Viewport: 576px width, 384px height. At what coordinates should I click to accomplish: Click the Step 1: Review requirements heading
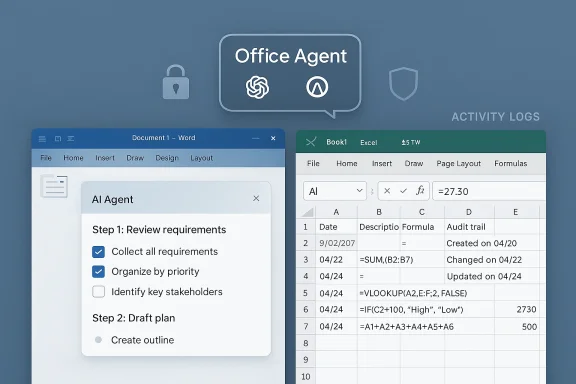(159, 230)
